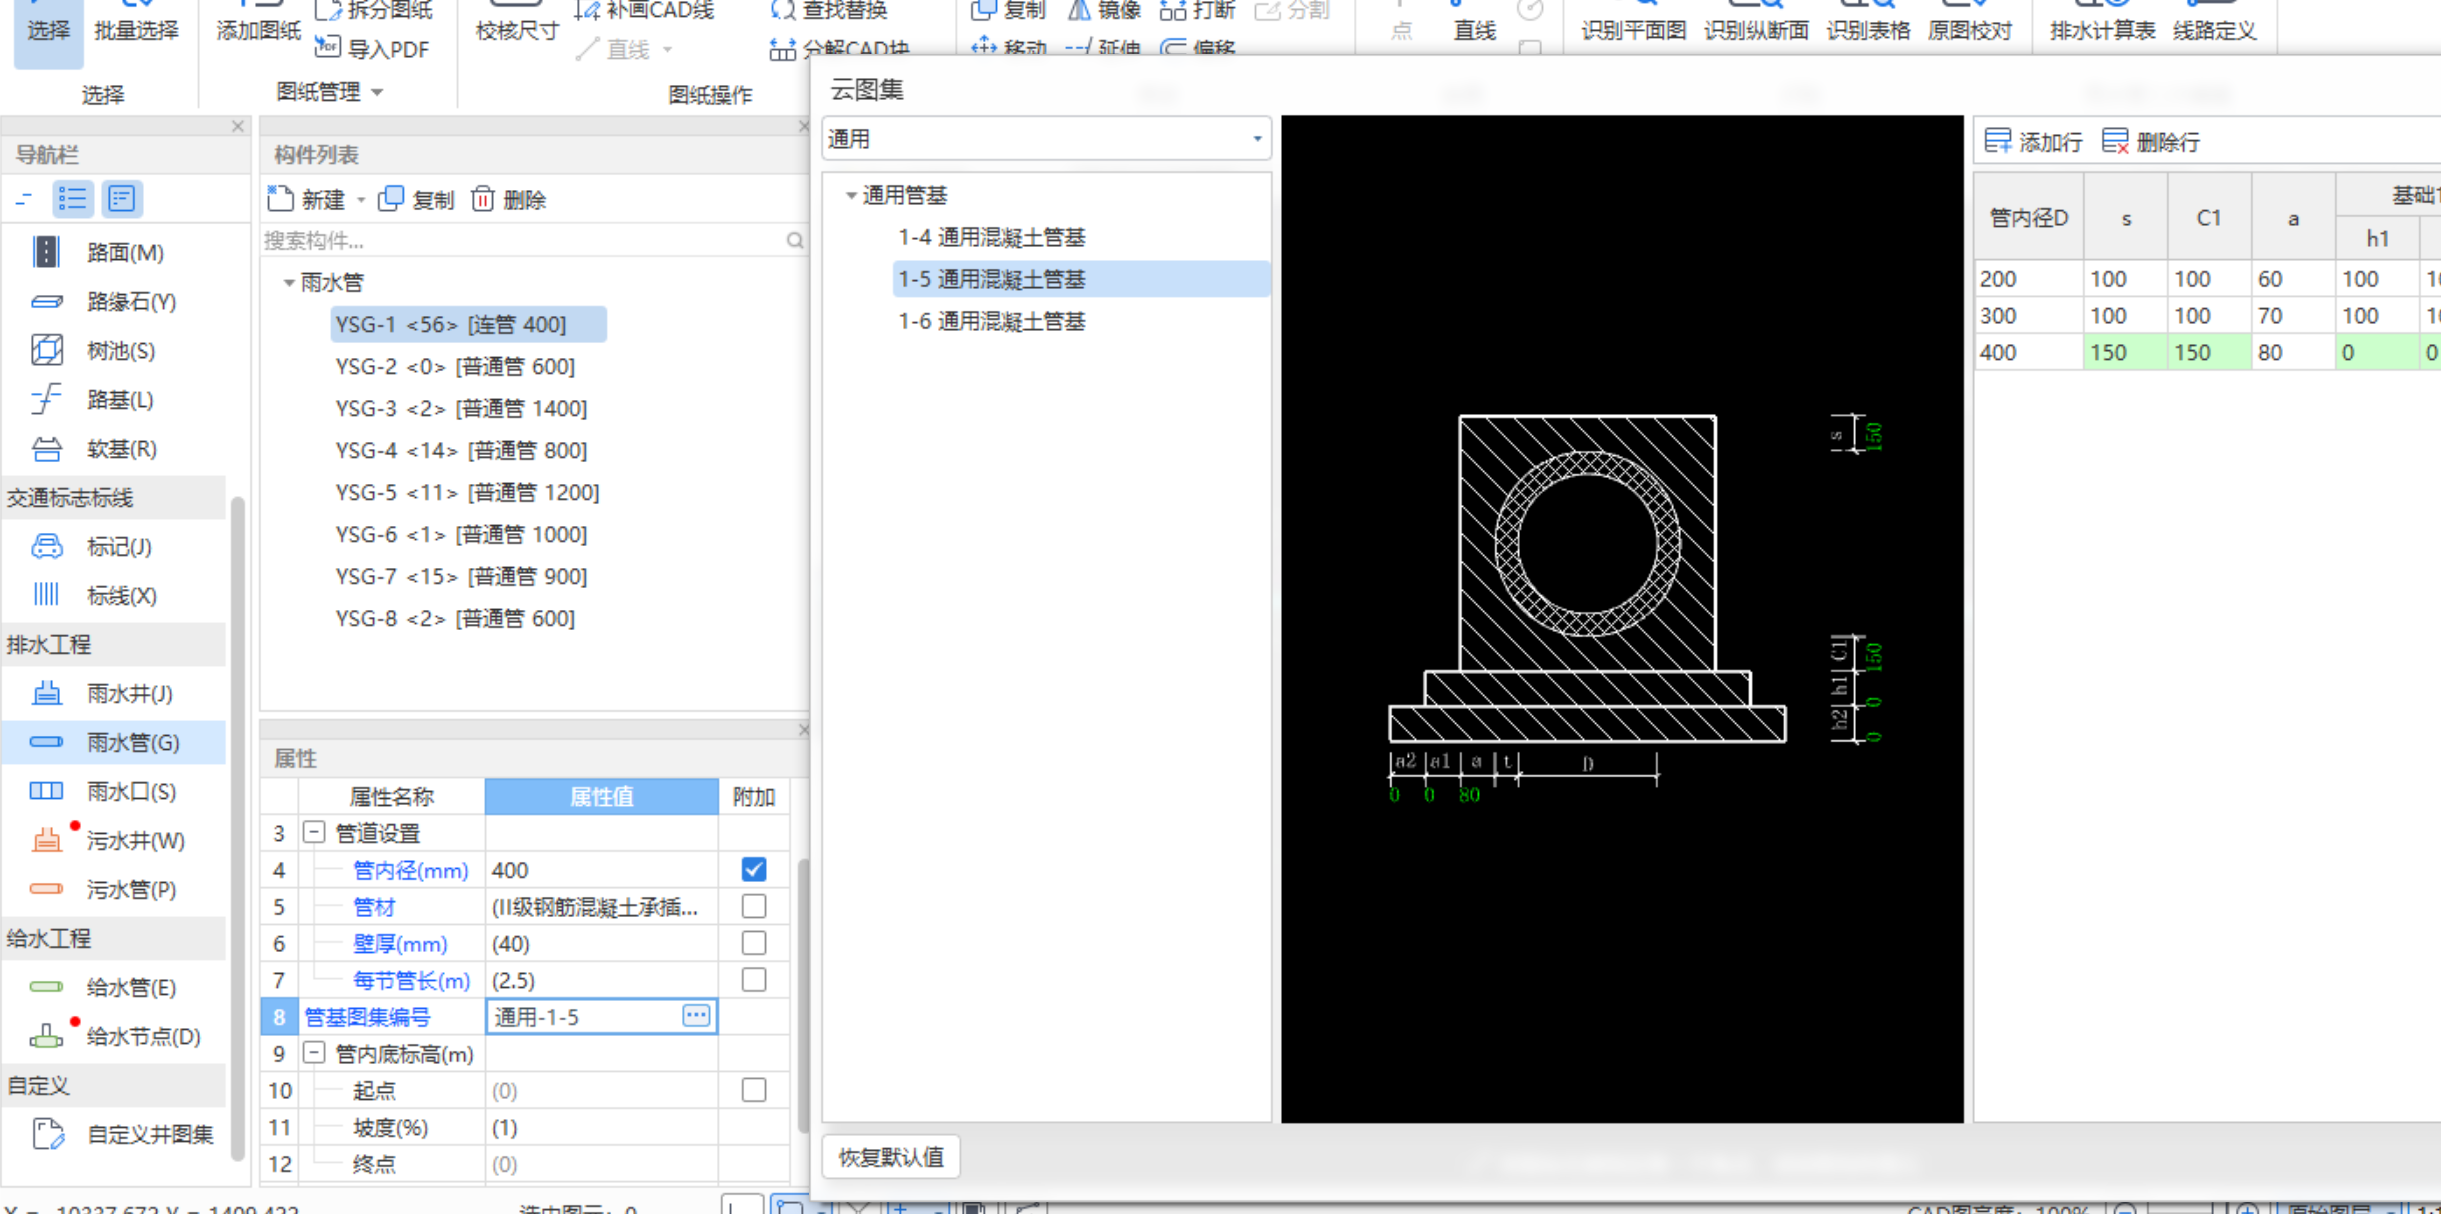Click 添加行 add row icon
This screenshot has height=1214, width=2441.
point(1998,141)
